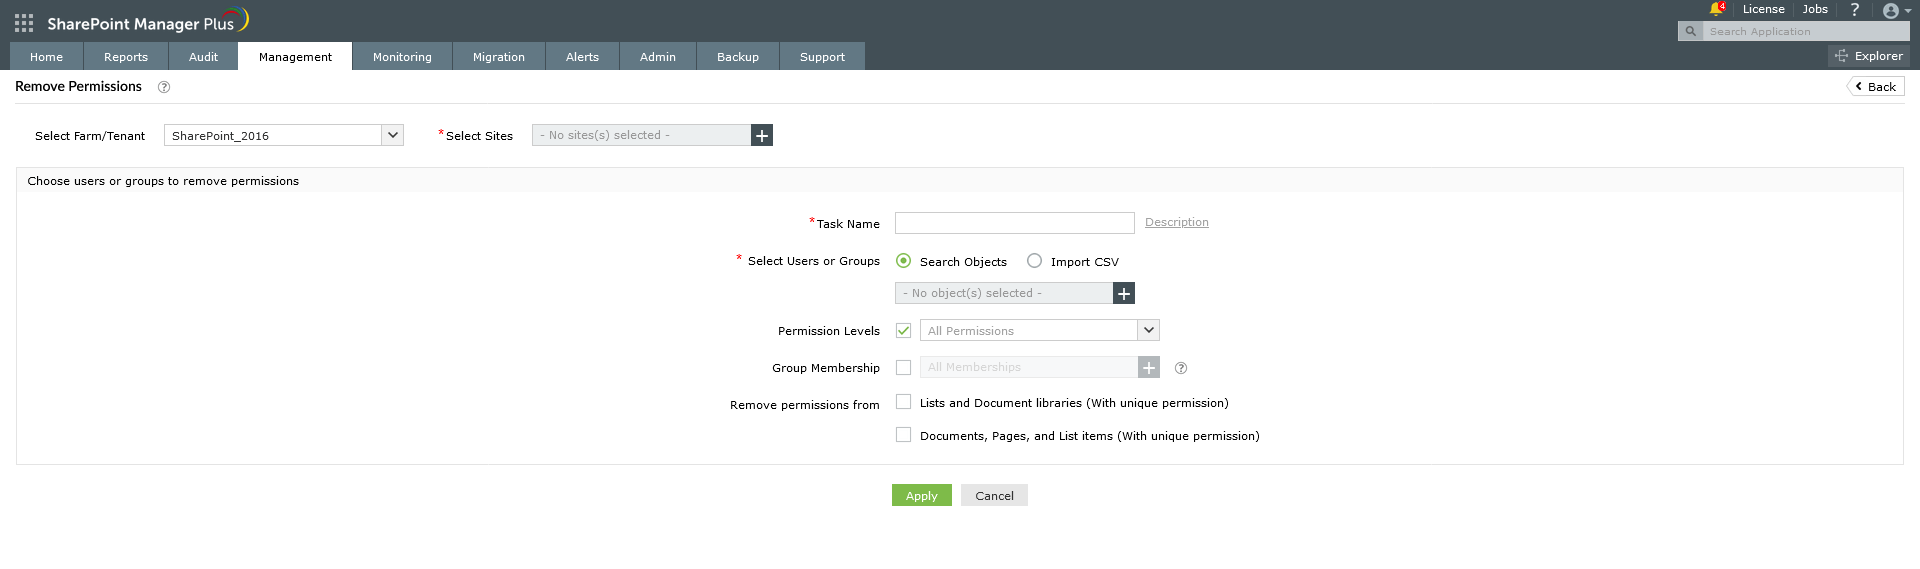Click the Task Name input field
Image resolution: width=1920 pixels, height=569 pixels.
pos(1014,223)
